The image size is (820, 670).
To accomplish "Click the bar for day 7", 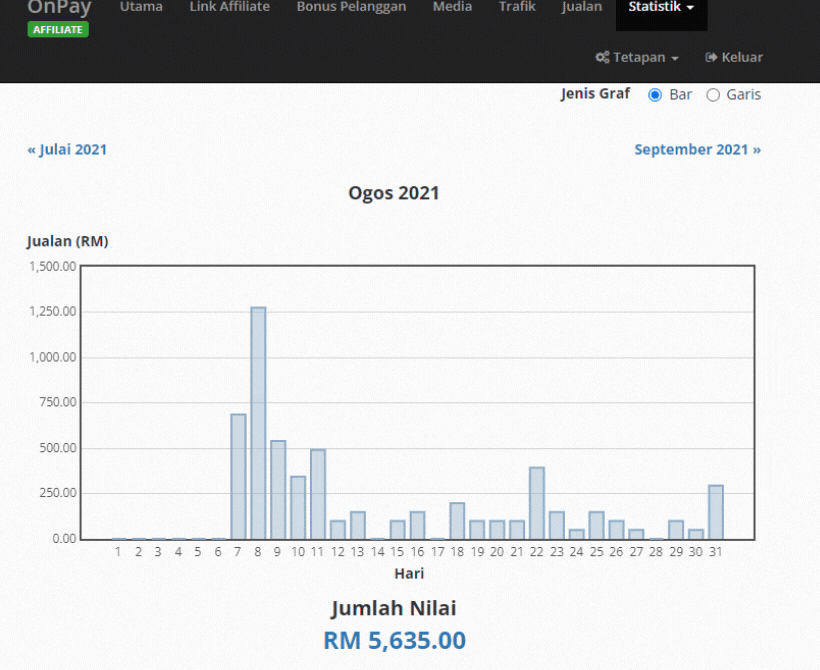I will [238, 477].
